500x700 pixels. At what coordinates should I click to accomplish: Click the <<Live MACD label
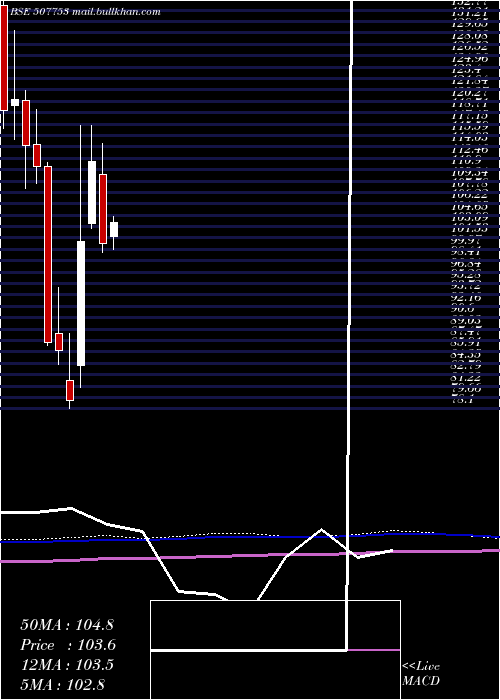(x=421, y=674)
